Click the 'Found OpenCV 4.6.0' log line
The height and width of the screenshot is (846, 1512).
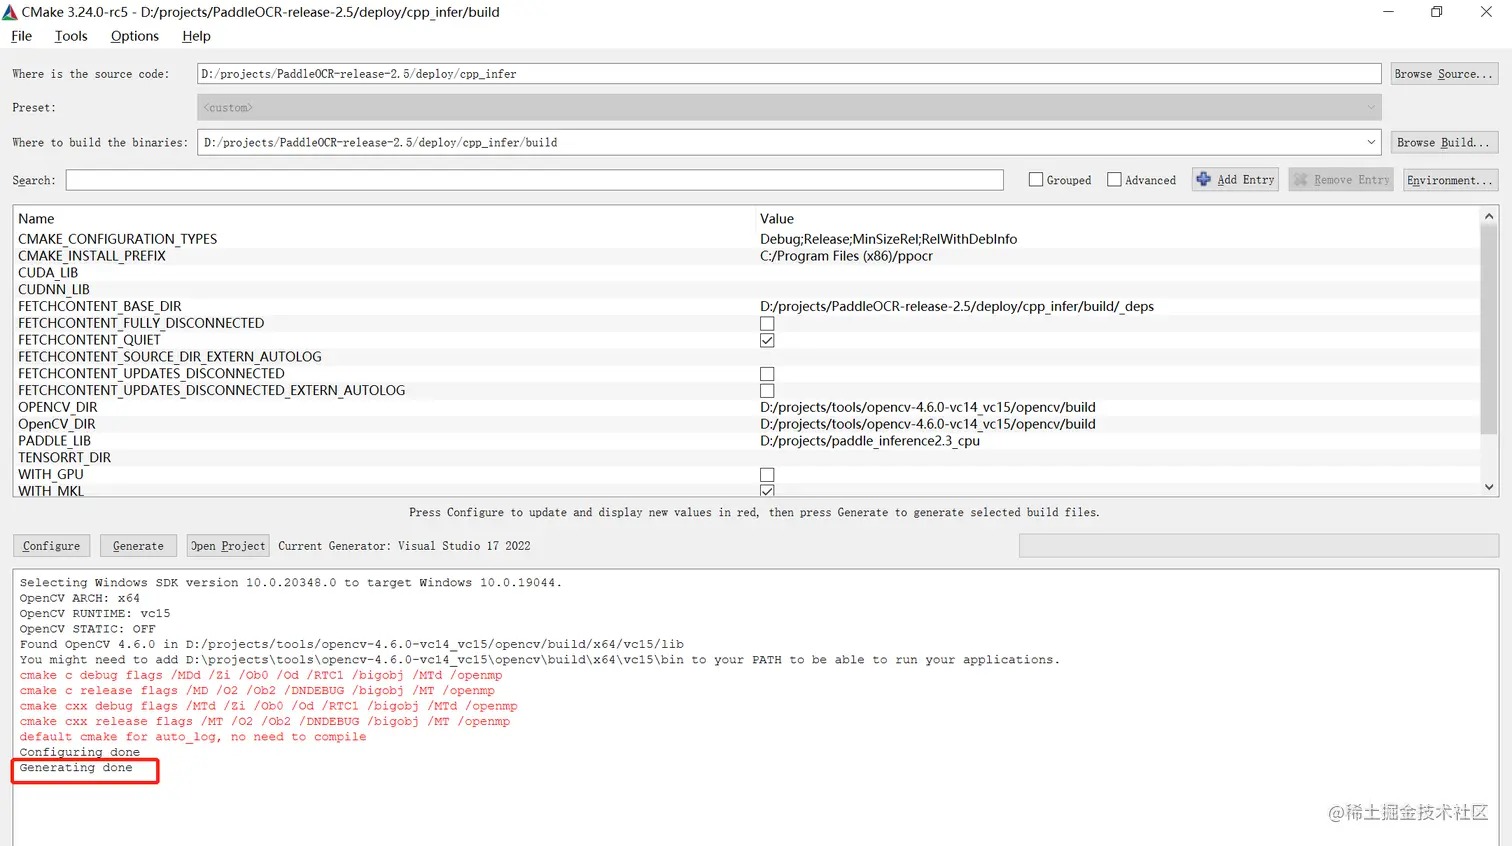[352, 645]
